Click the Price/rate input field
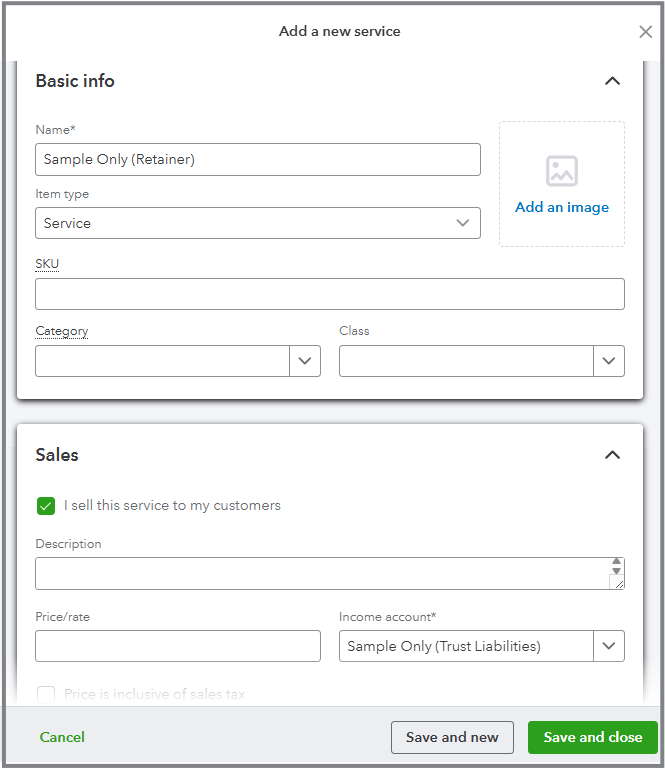 [x=178, y=646]
